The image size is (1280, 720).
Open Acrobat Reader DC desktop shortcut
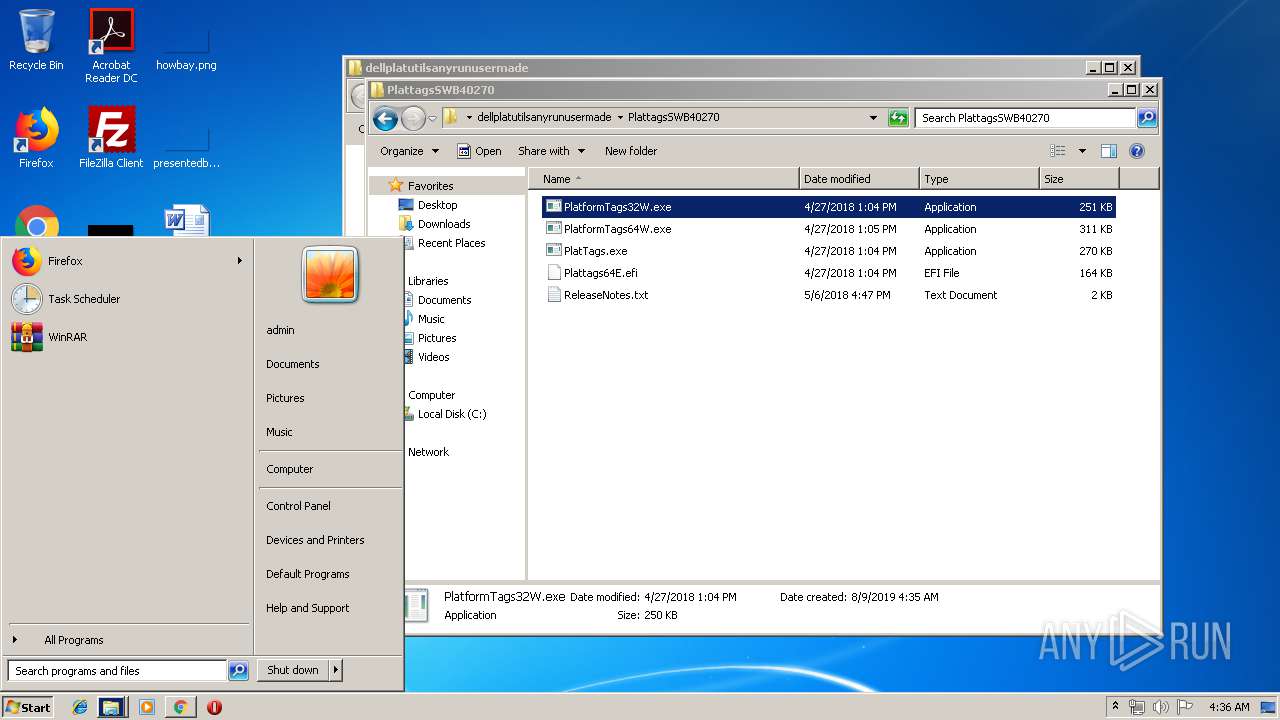tap(111, 45)
